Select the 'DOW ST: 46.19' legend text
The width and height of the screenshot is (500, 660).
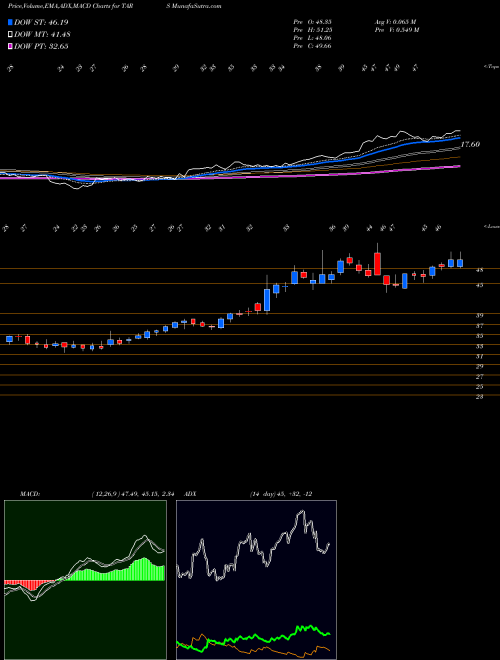41,22
